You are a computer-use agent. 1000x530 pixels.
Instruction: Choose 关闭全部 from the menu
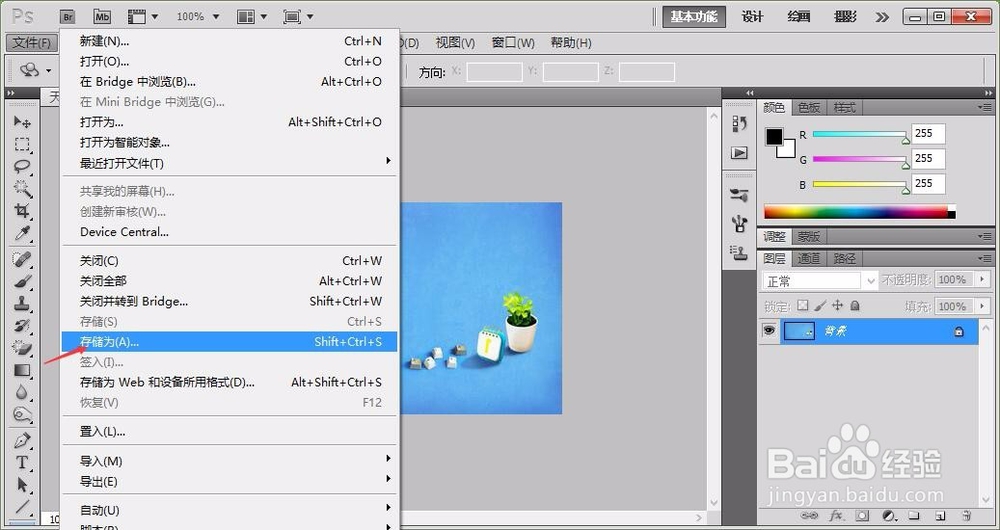tap(230, 281)
